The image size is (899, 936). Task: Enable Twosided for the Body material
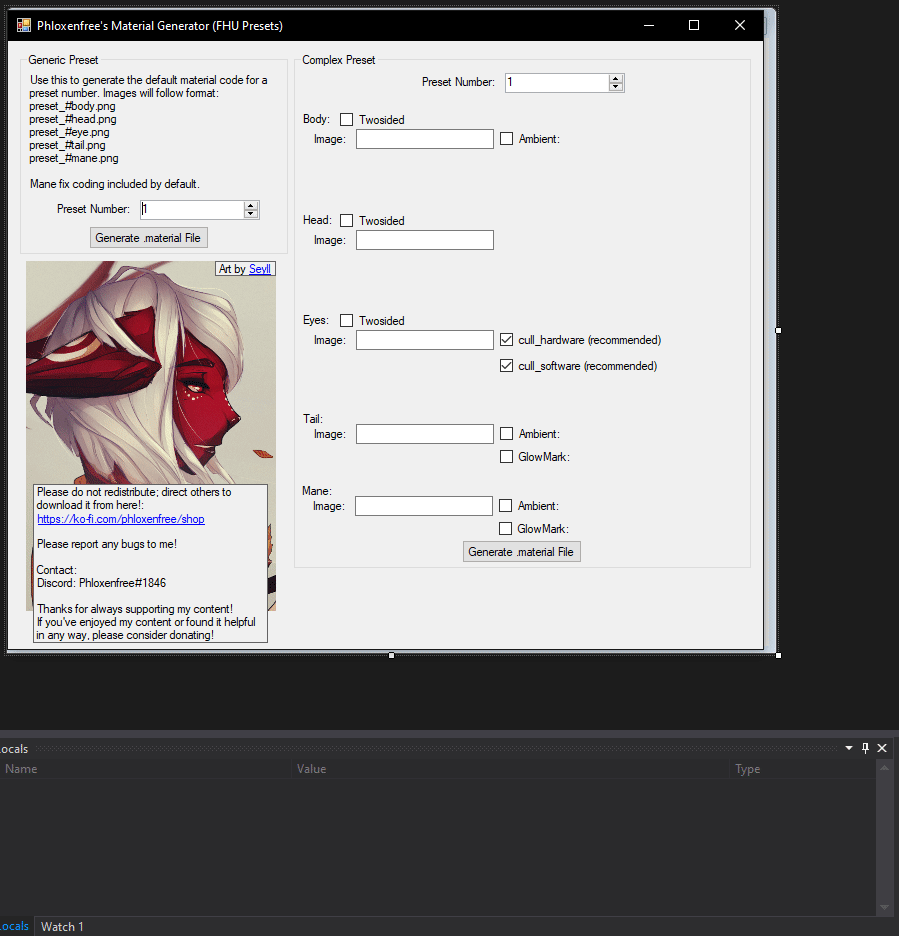click(x=346, y=119)
